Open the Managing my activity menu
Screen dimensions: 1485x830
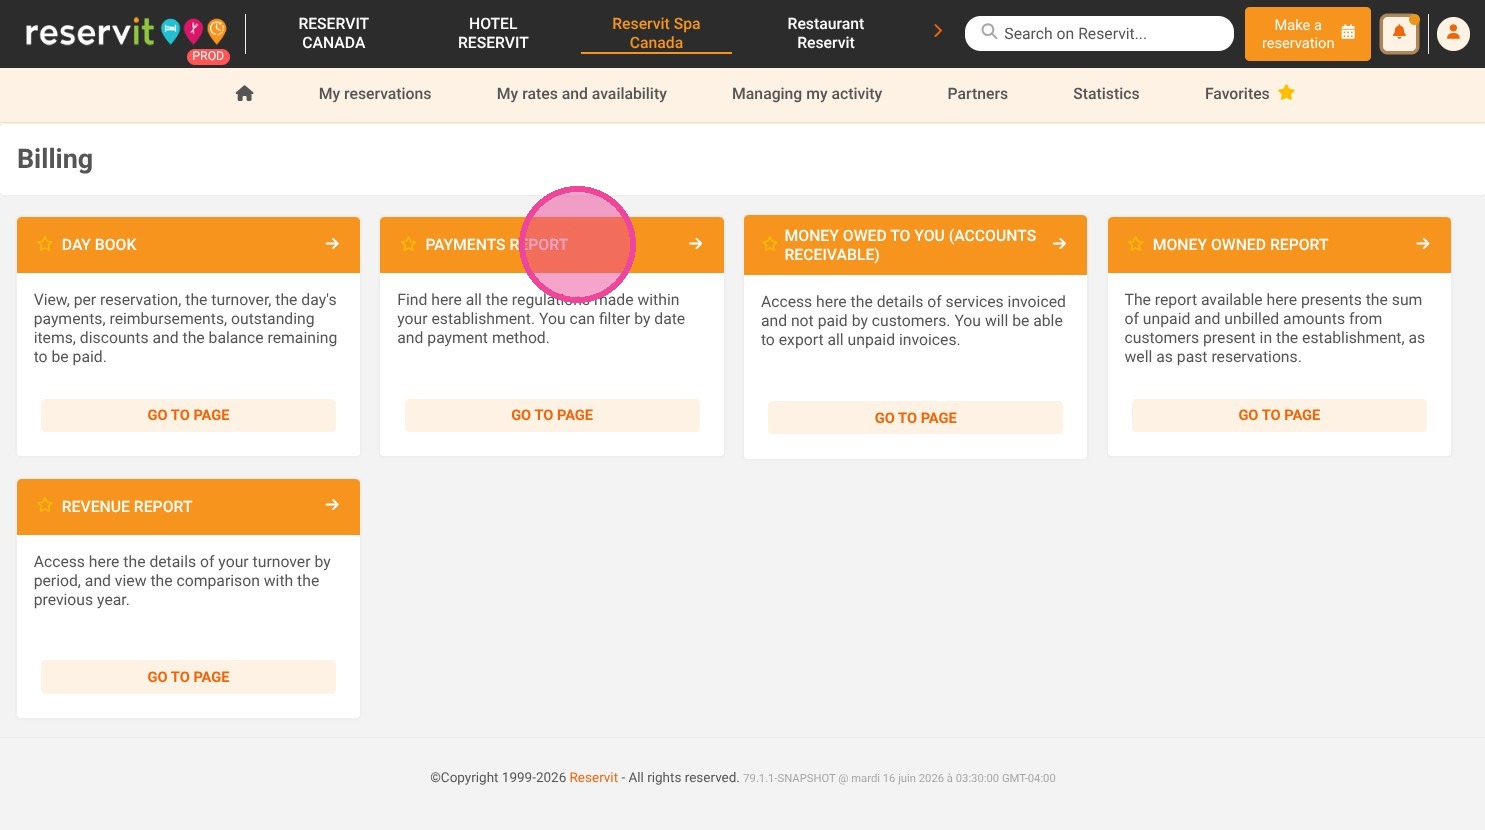(807, 94)
